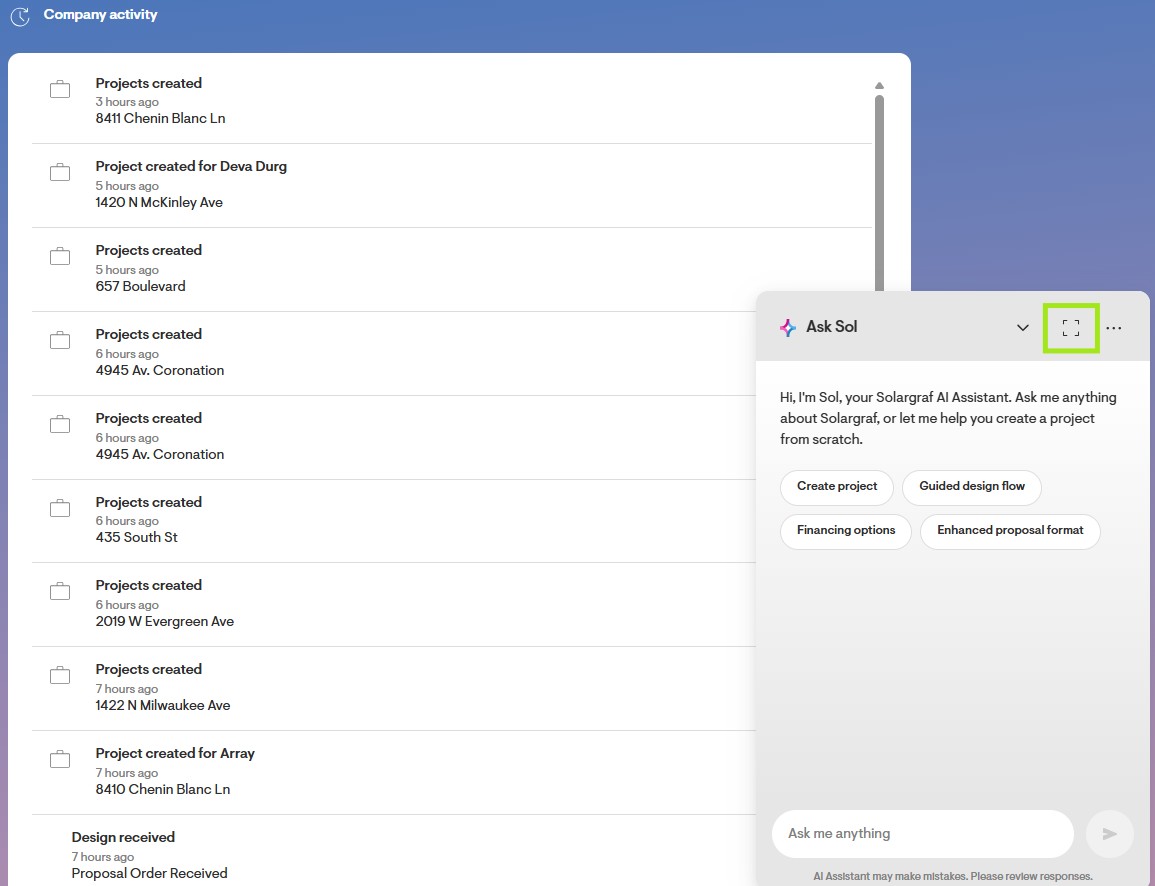Click briefcase icon for 657 Boulevard
The width and height of the screenshot is (1155, 886).
60,256
